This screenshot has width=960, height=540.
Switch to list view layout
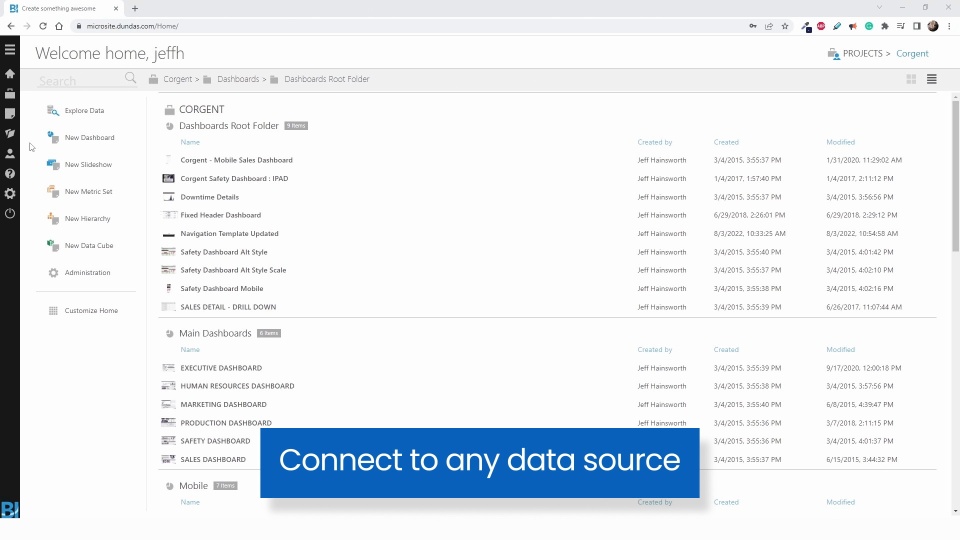pos(932,79)
